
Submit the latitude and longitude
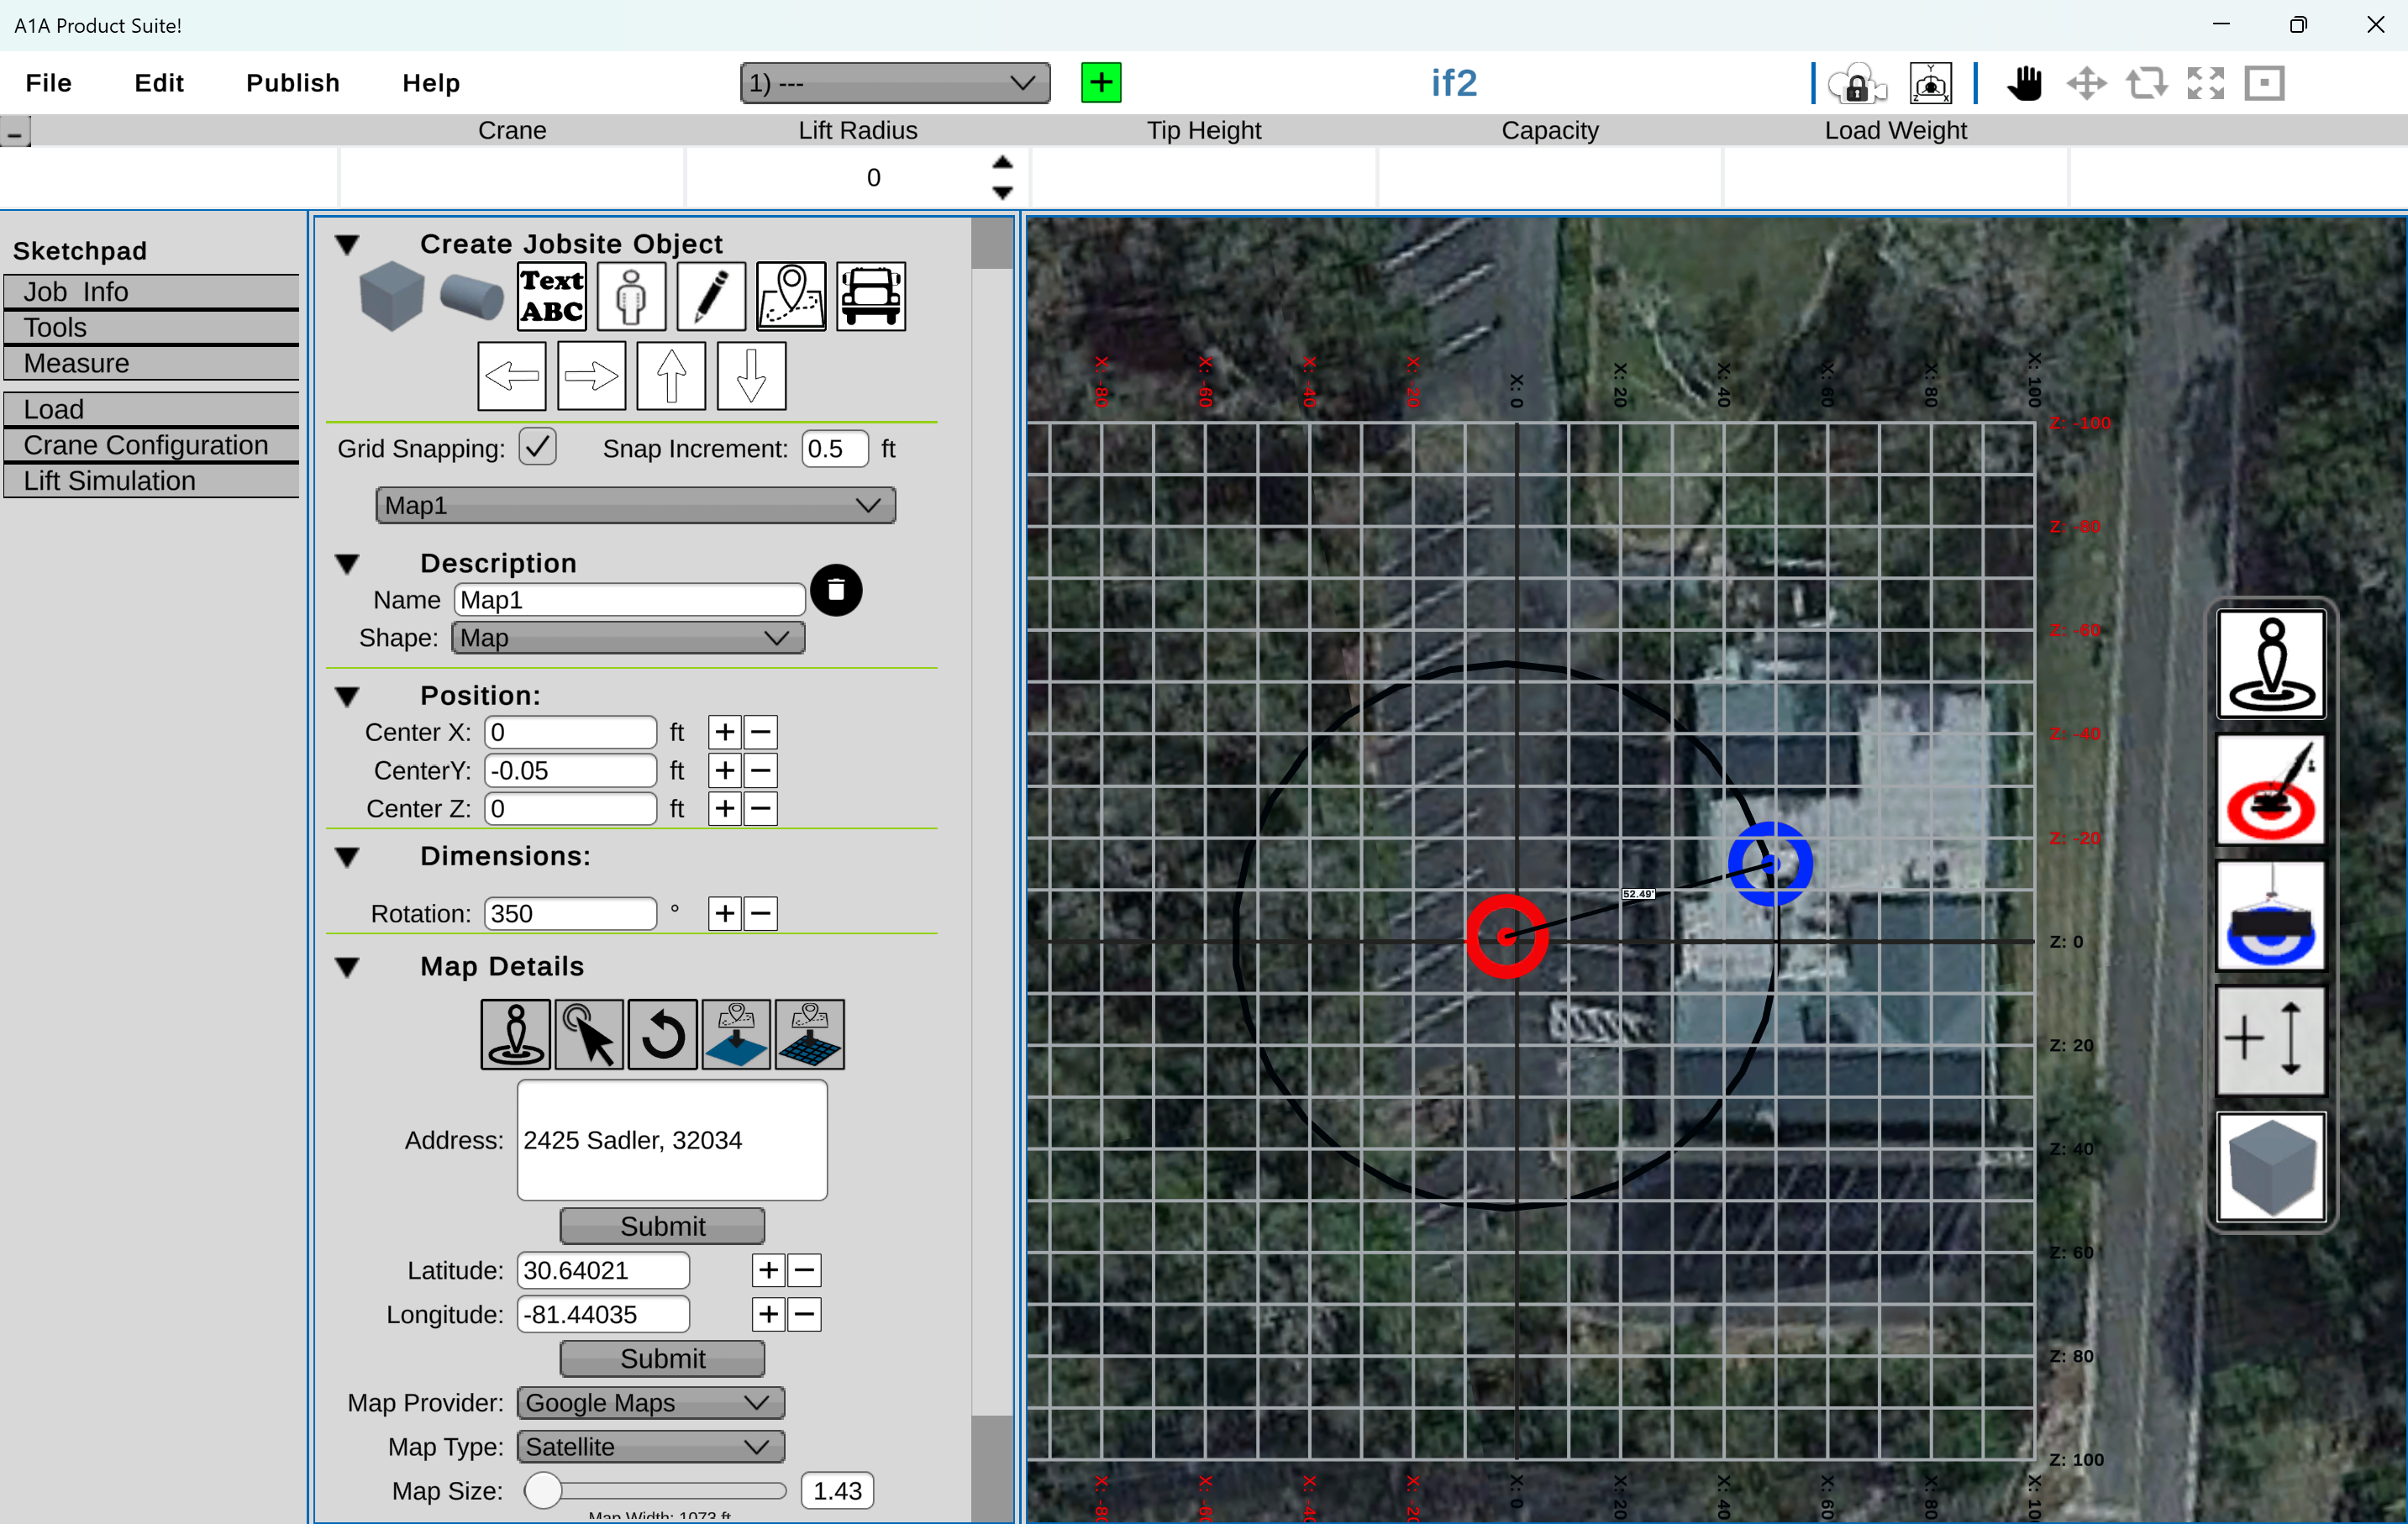pyautogui.click(x=662, y=1358)
